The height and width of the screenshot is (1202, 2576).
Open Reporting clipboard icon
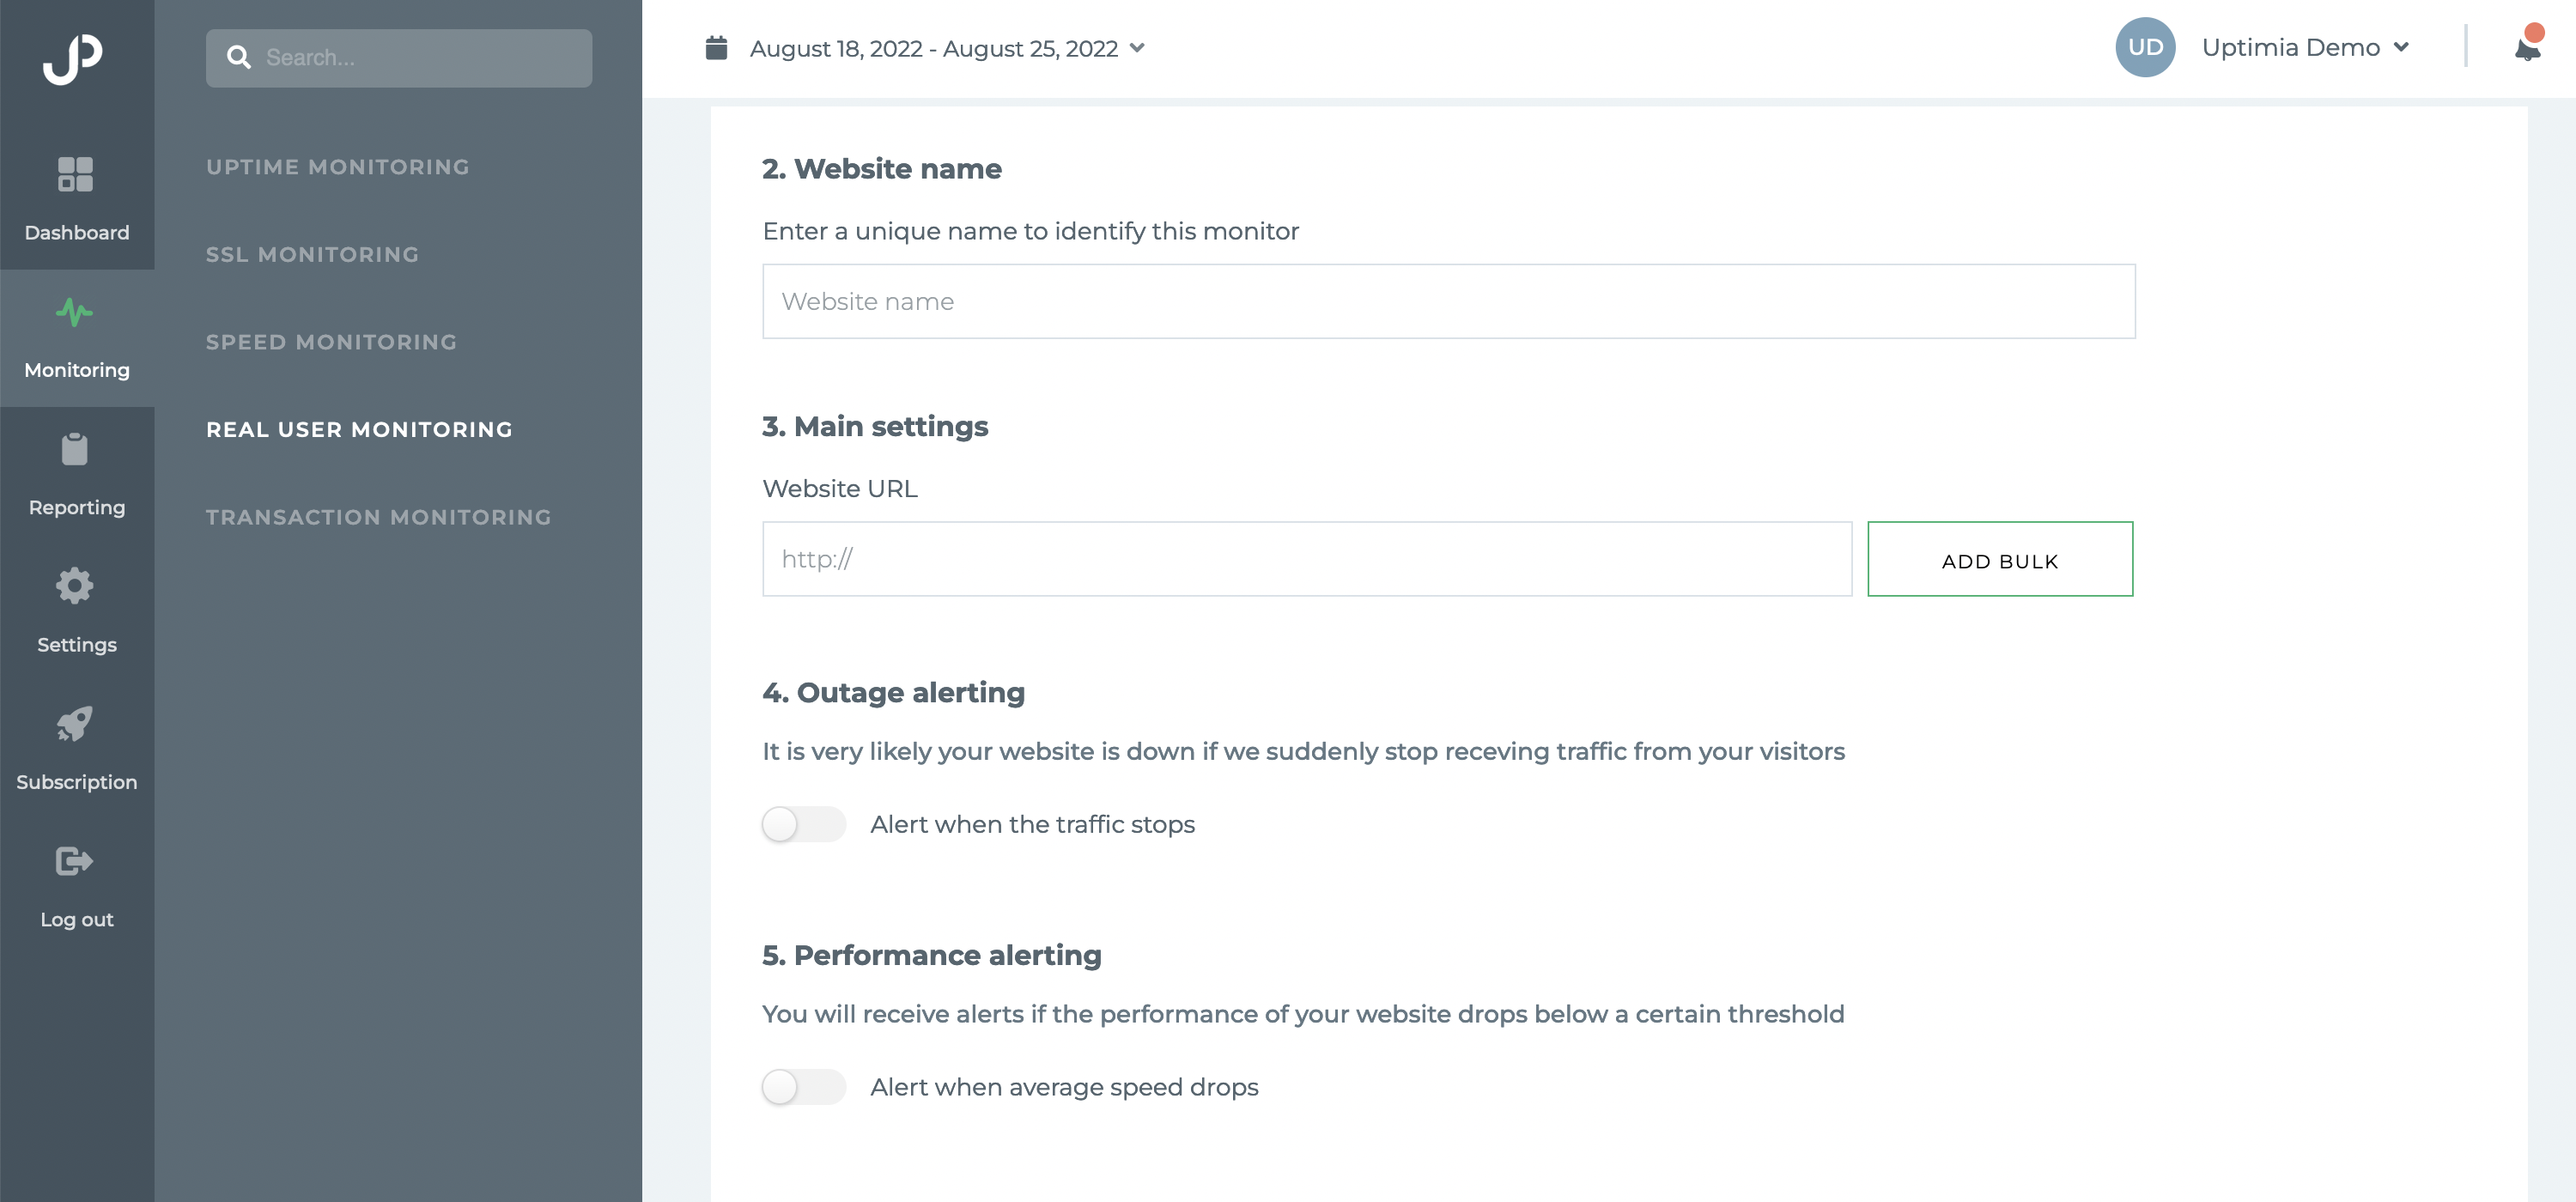[75, 449]
